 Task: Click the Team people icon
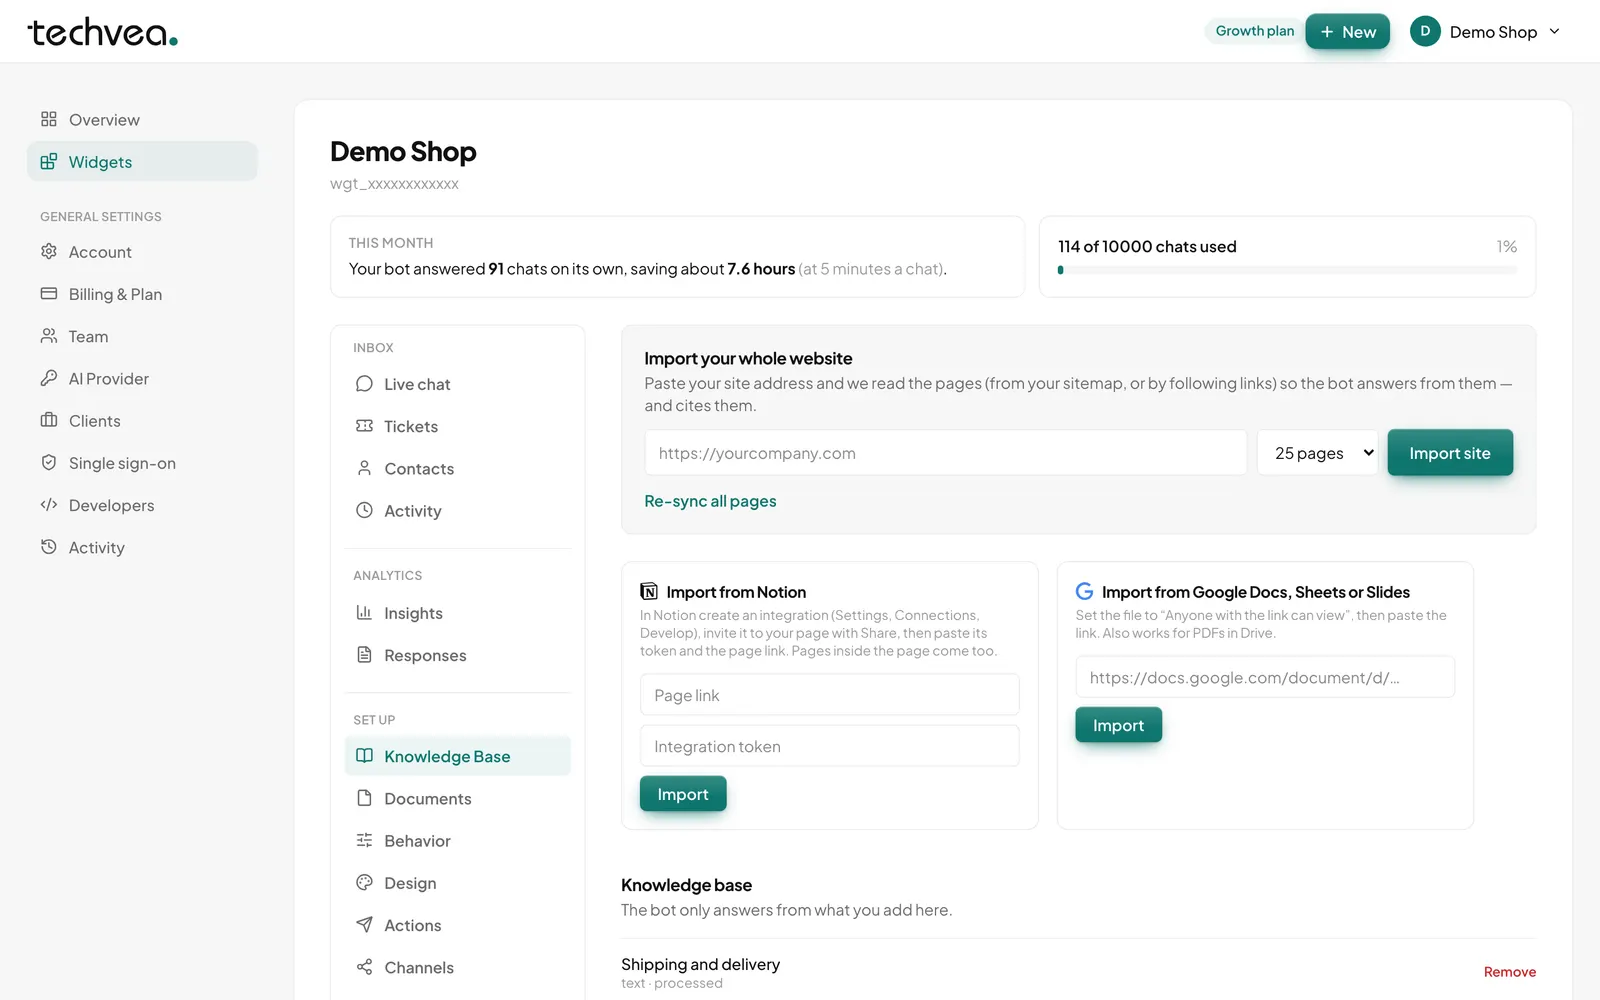48,336
